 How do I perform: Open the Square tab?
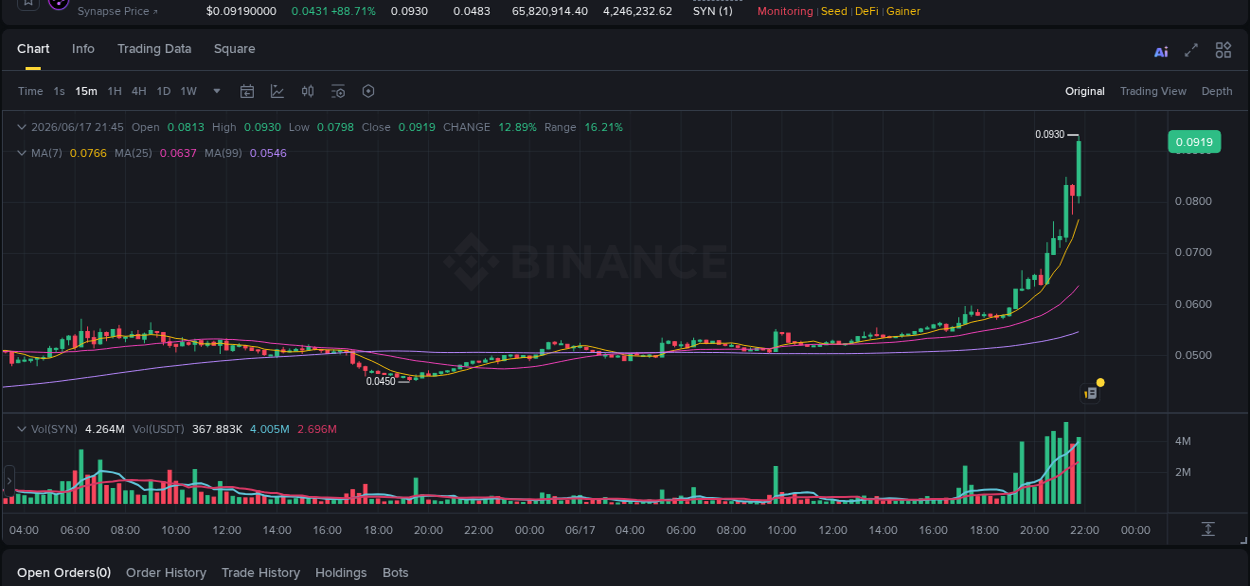click(x=234, y=49)
